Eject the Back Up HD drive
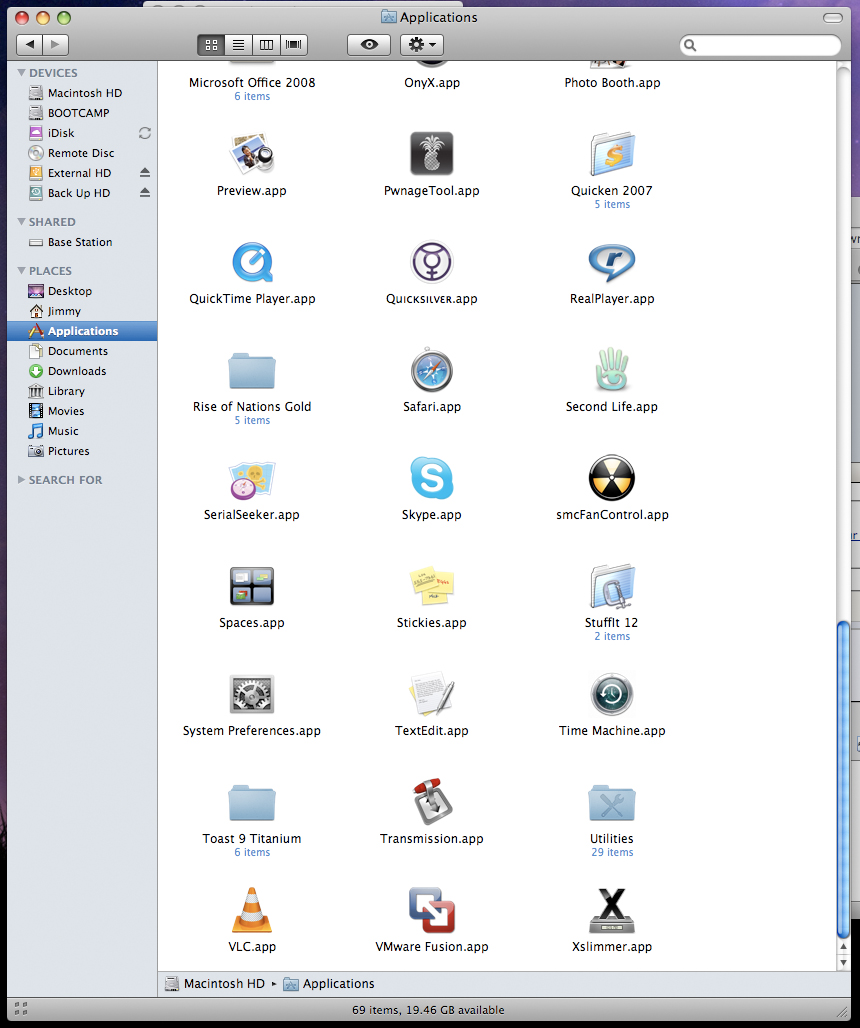This screenshot has height=1028, width=860. pyautogui.click(x=145, y=193)
